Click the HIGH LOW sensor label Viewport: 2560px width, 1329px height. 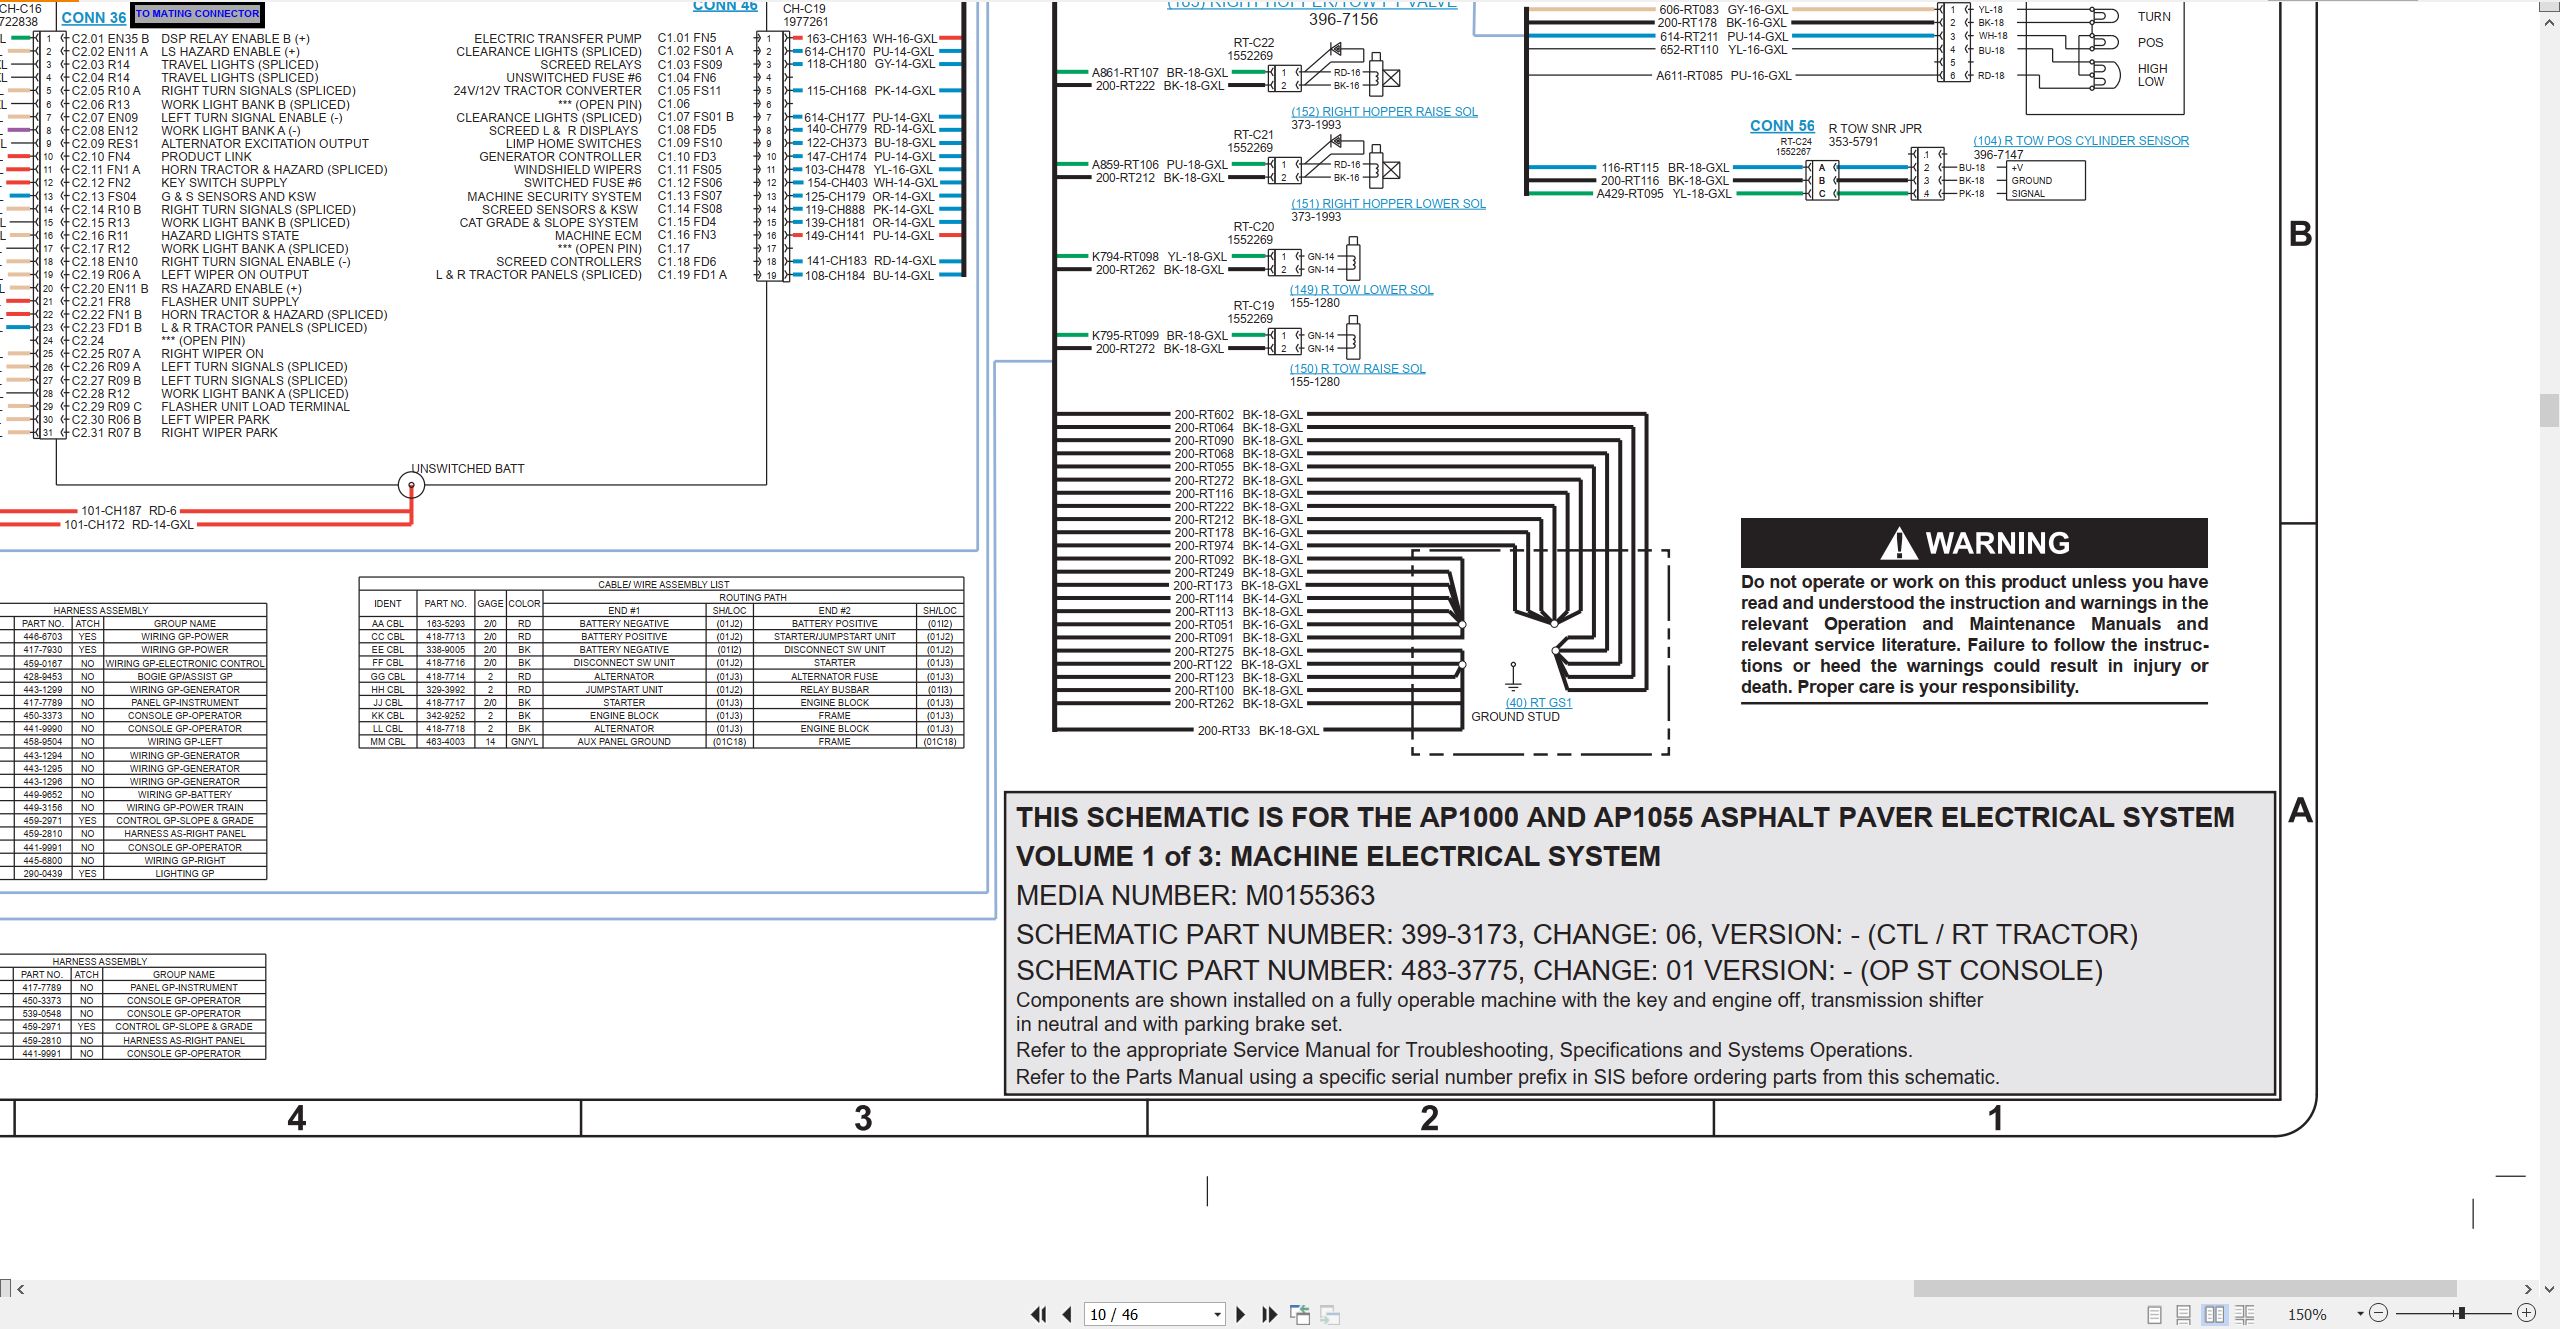2152,75
